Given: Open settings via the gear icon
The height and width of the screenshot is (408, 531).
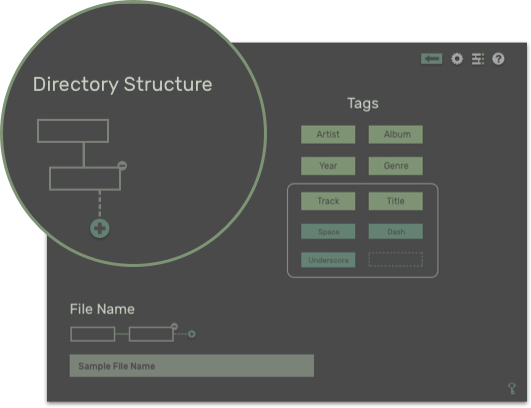Looking at the screenshot, I should [x=457, y=59].
